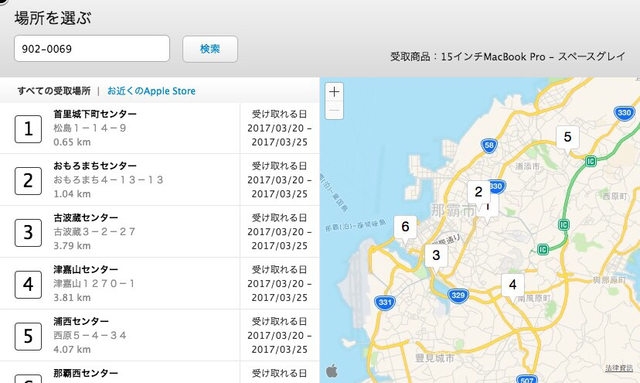640x383 pixels.
Task: Click map pin 2 near 那覇市
Action: (x=479, y=192)
